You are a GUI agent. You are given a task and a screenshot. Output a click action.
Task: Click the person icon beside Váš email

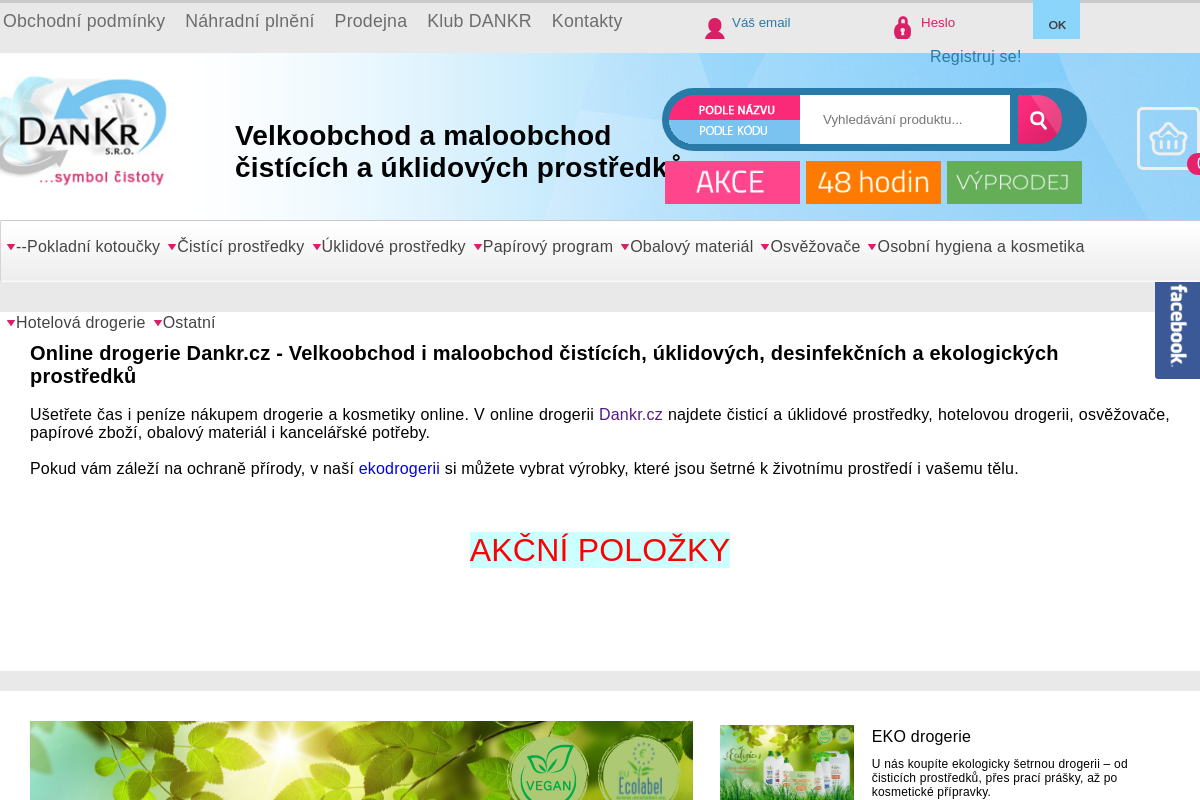coord(714,27)
